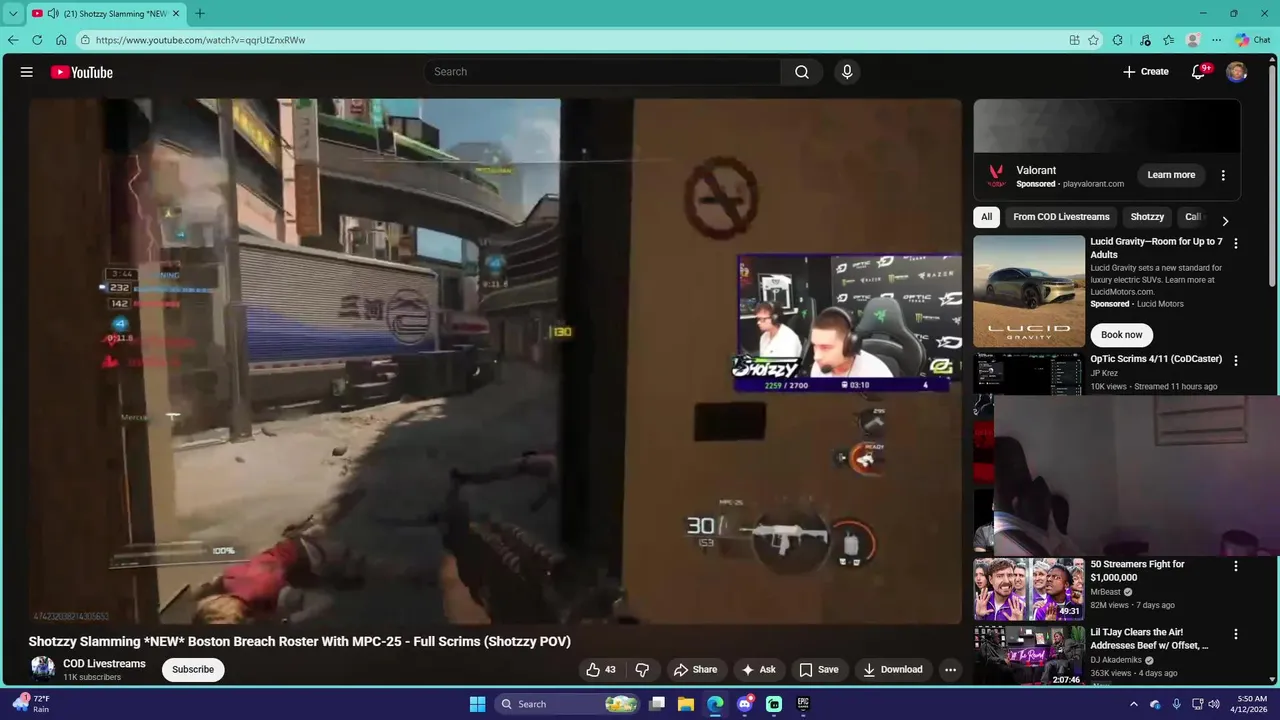The height and width of the screenshot is (720, 1280).
Task: Open OpTic Scrims 4/11 video title
Action: tap(1156, 360)
